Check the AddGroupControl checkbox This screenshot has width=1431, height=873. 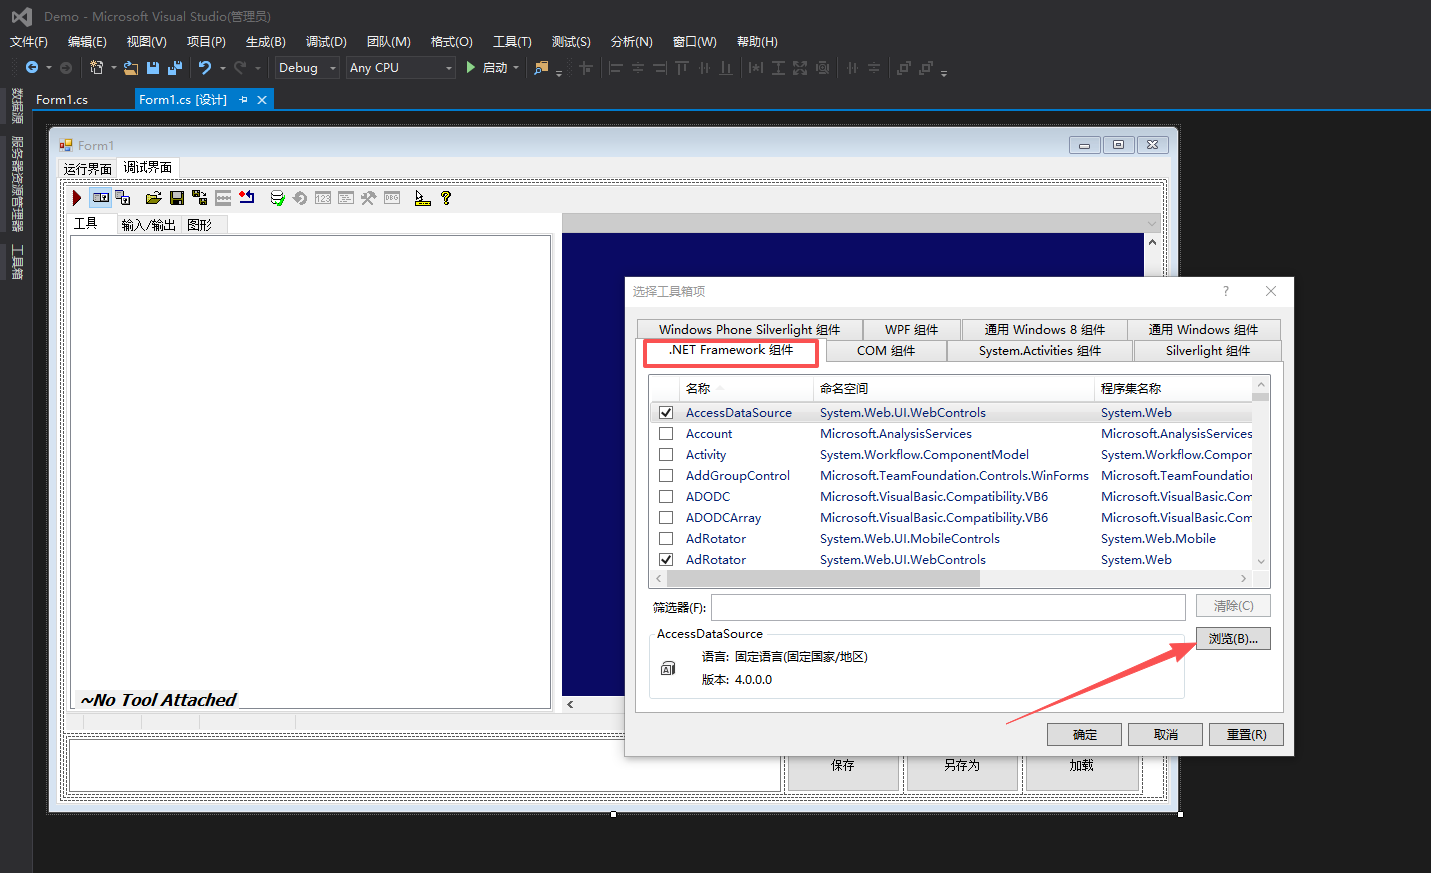[x=666, y=475]
